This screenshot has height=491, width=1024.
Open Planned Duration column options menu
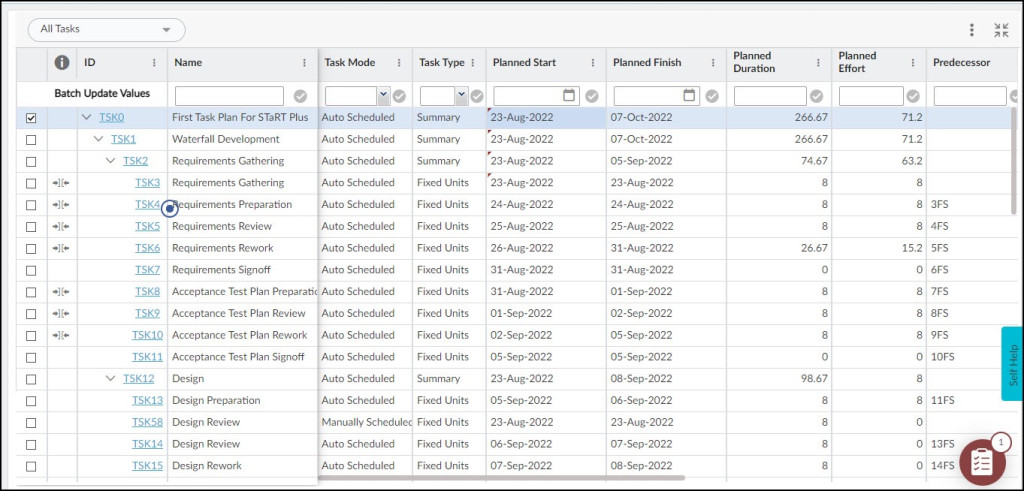[x=818, y=63]
